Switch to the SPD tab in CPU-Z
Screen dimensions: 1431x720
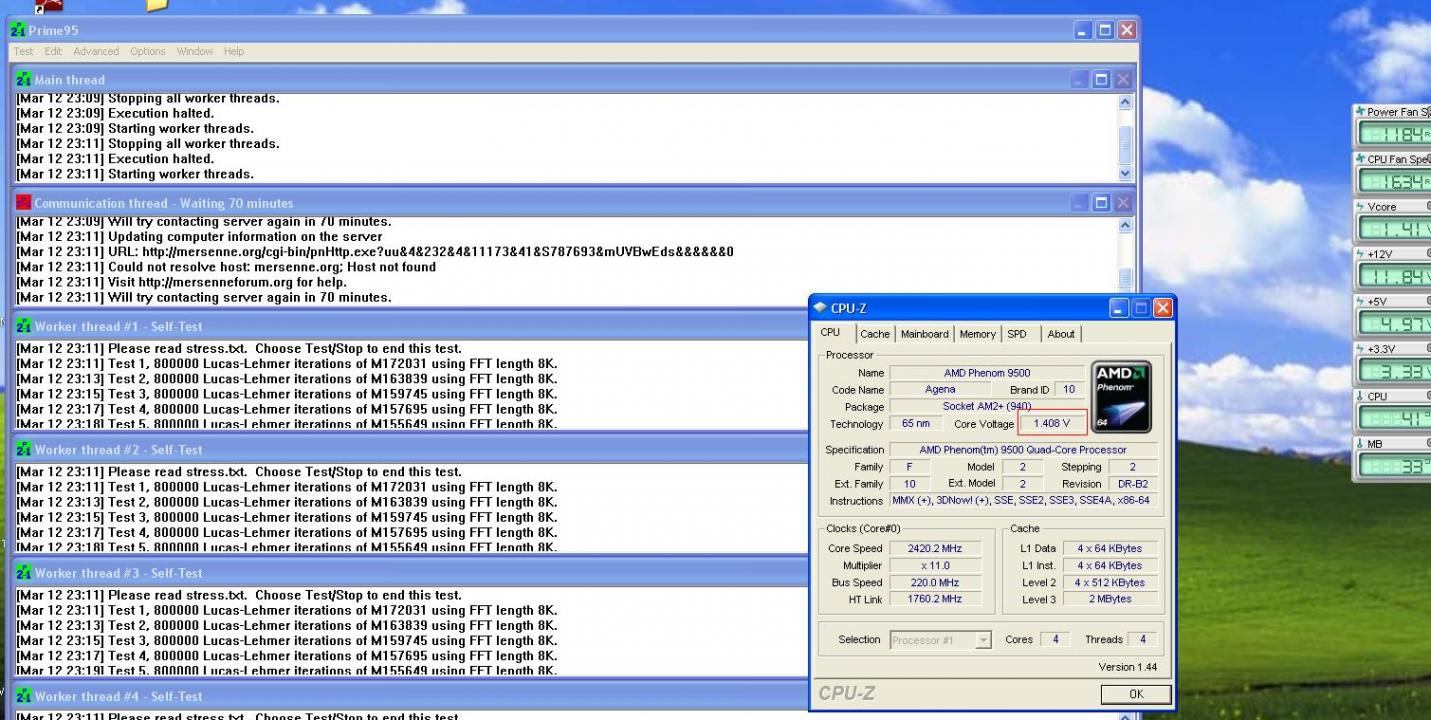1017,334
